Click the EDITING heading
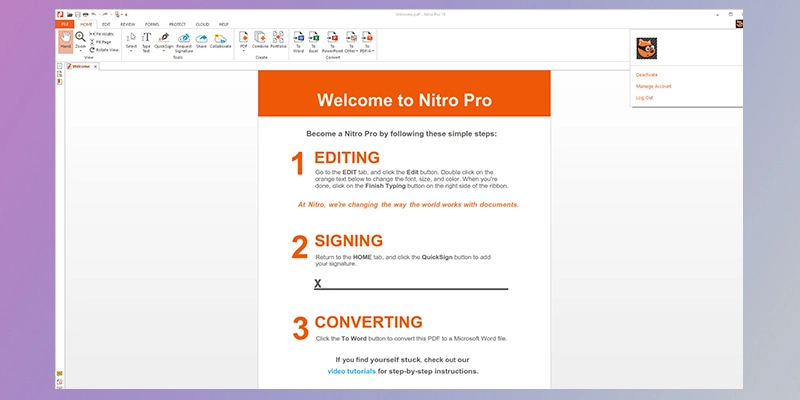Viewport: 800px width, 400px height. [347, 158]
